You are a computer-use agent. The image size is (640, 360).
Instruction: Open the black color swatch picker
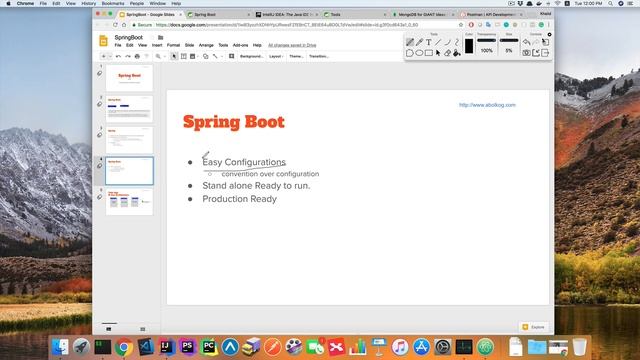click(x=469, y=46)
